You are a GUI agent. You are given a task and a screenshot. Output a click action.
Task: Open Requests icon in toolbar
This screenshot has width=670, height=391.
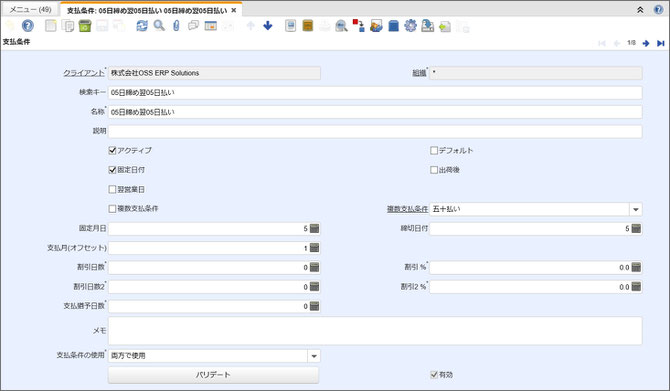(x=376, y=26)
